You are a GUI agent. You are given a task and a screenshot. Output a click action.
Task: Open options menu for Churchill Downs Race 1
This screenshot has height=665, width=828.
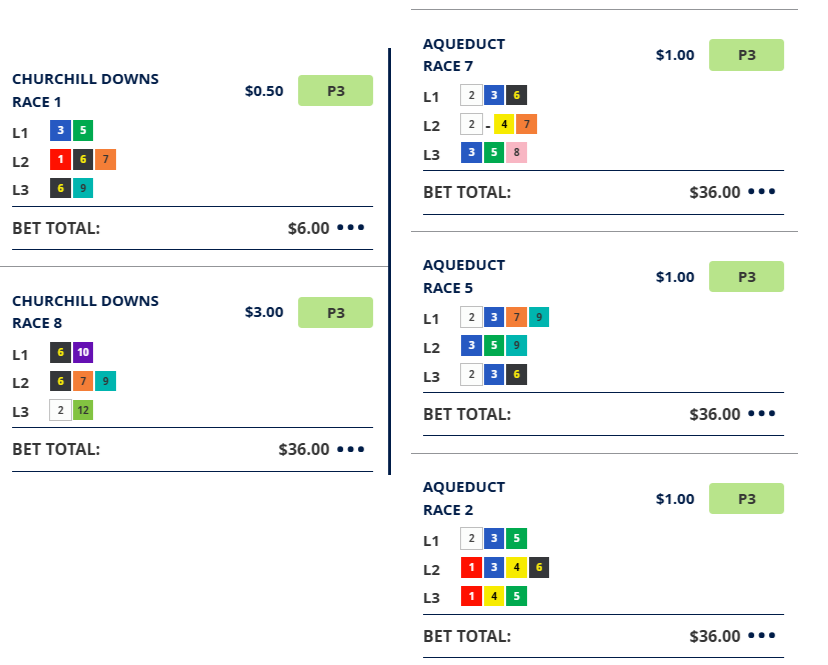click(x=351, y=228)
